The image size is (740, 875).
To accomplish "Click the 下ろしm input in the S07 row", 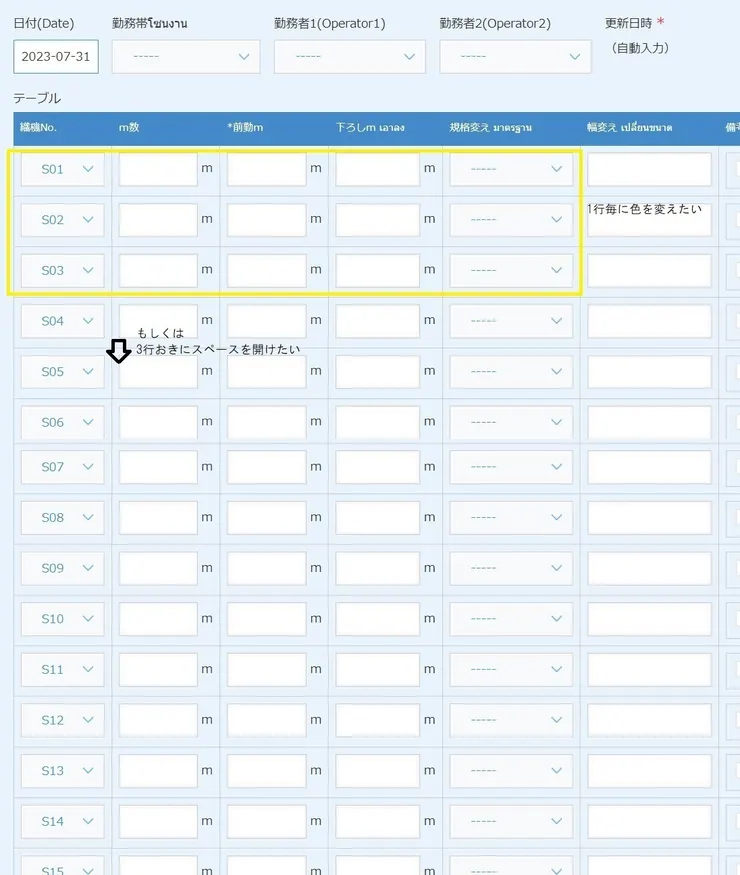I will (x=377, y=467).
